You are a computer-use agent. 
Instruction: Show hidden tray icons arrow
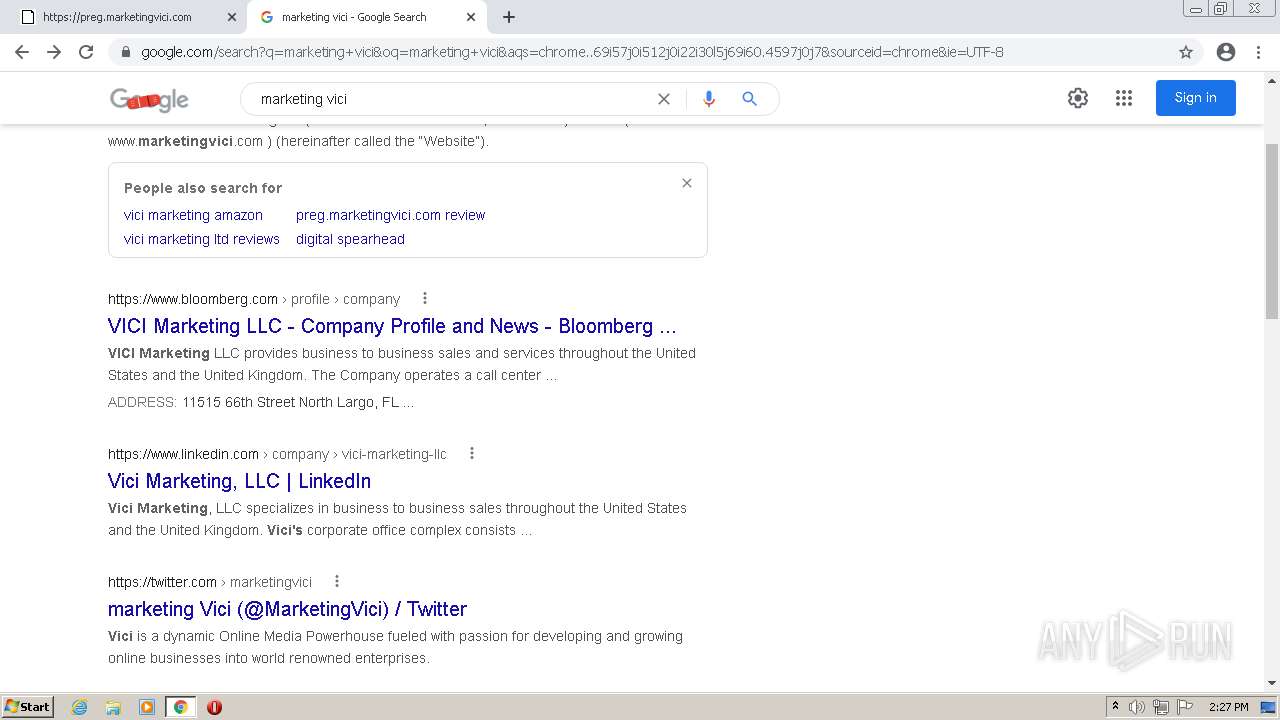(1115, 707)
